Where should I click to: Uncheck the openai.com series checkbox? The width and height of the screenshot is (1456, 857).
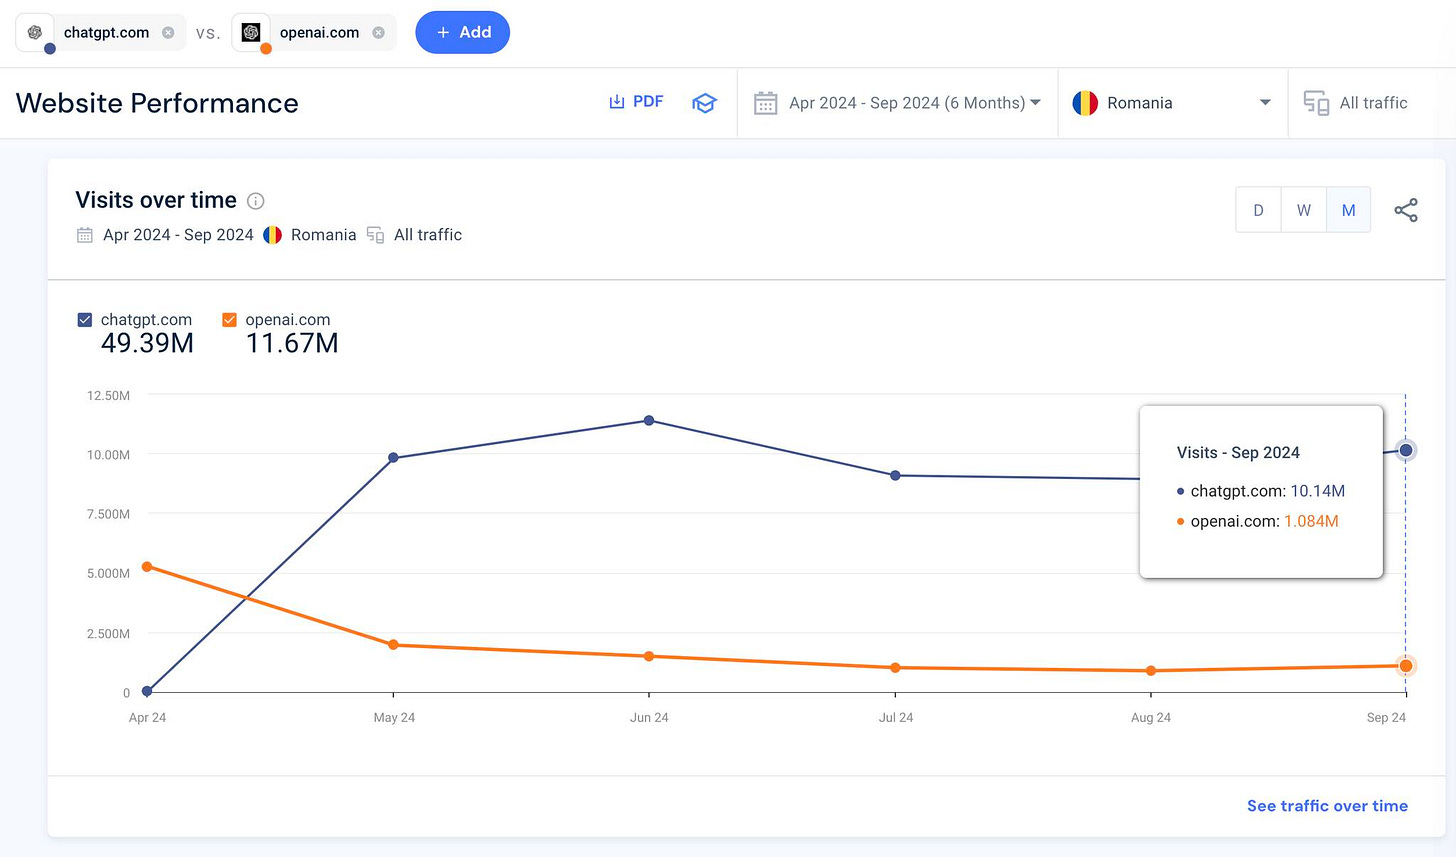[229, 320]
